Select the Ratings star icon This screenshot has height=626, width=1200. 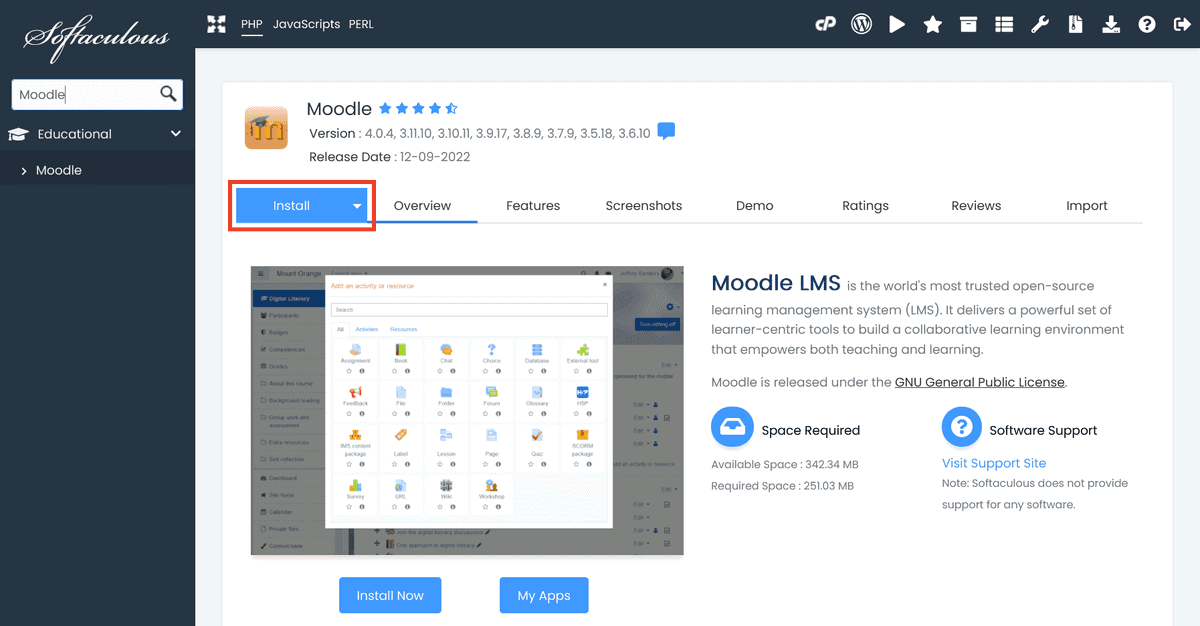(932, 23)
